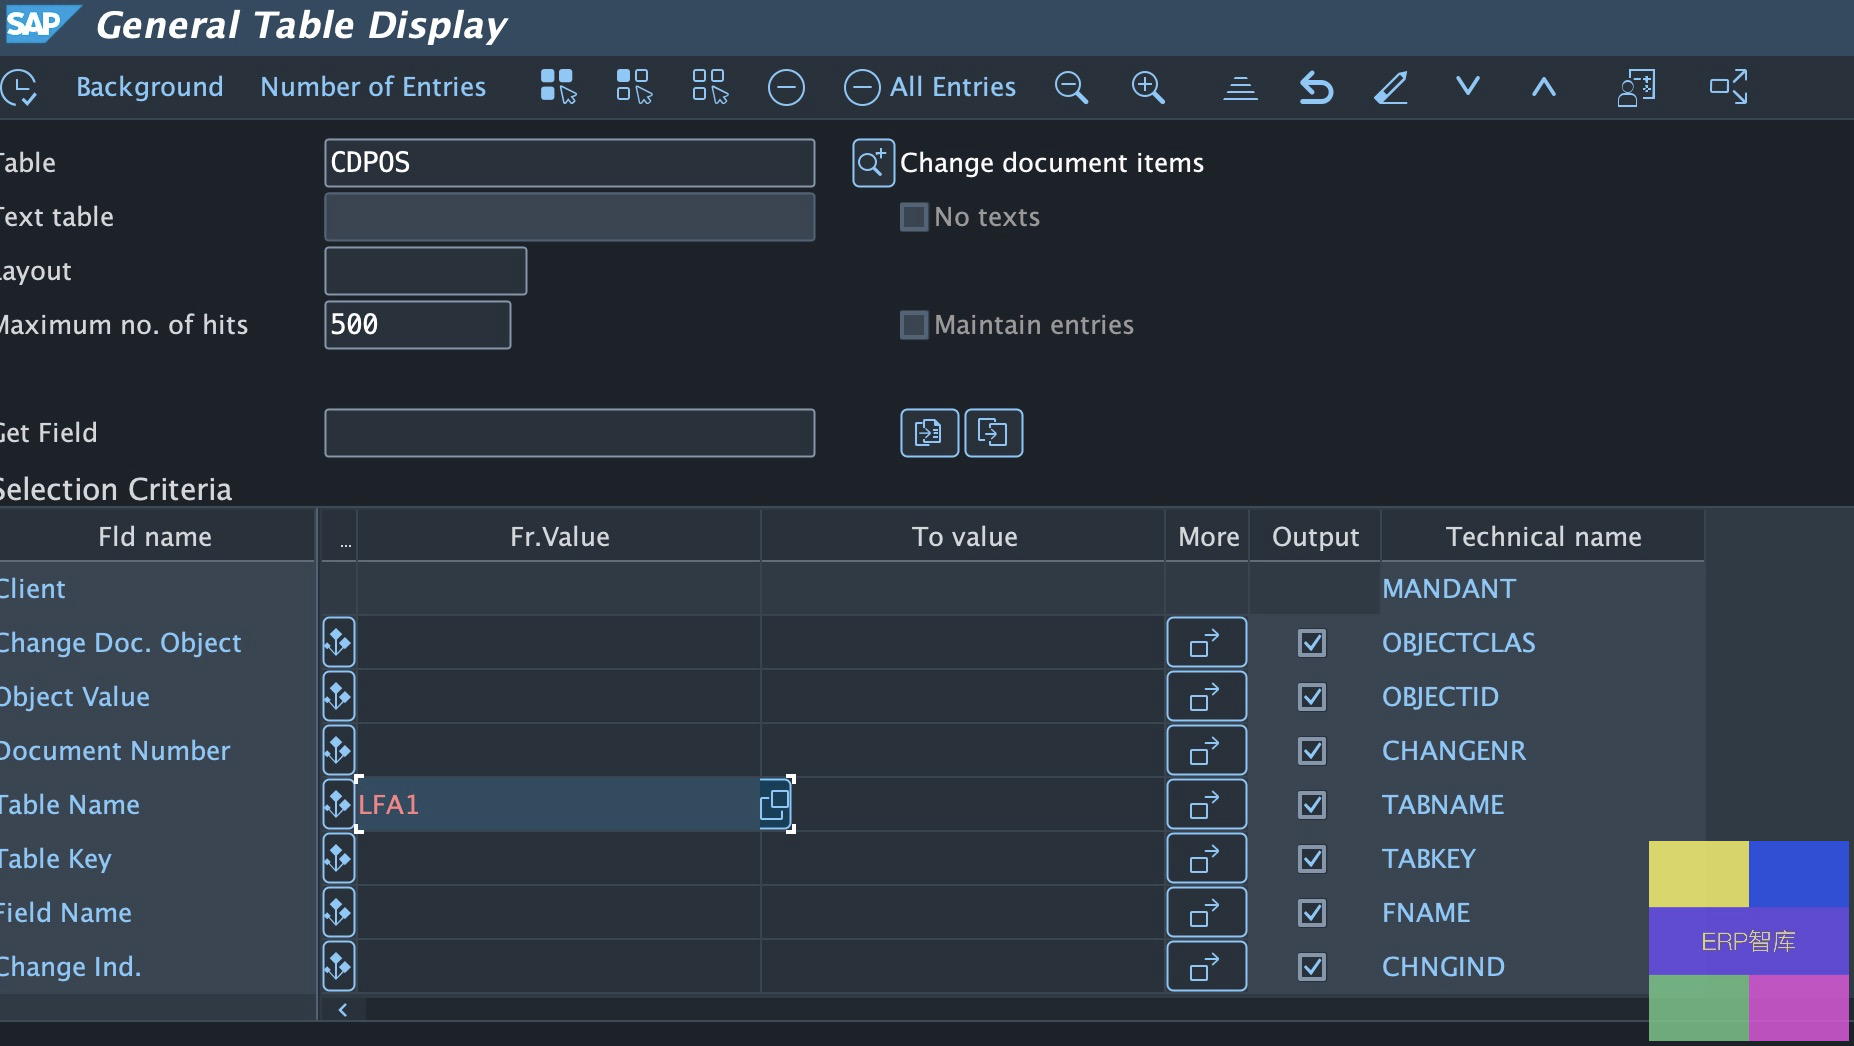The image size is (1854, 1046).
Task: Click the first document icon beside Get Field
Action: (x=929, y=433)
